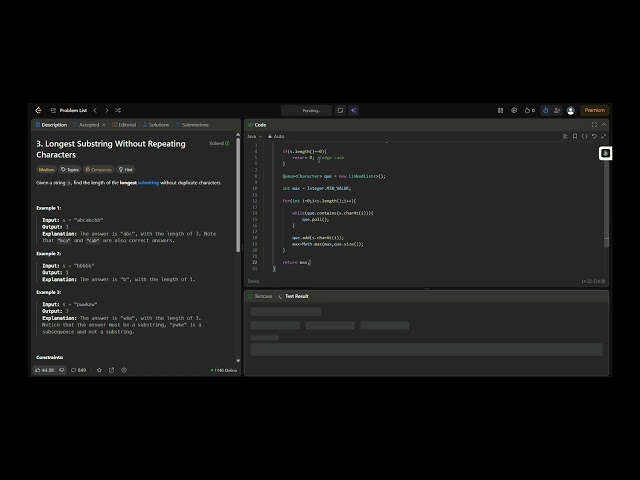Image resolution: width=640 pixels, height=480 pixels.
Task: Click the description panel scrollbar
Action: pyautogui.click(x=238, y=195)
